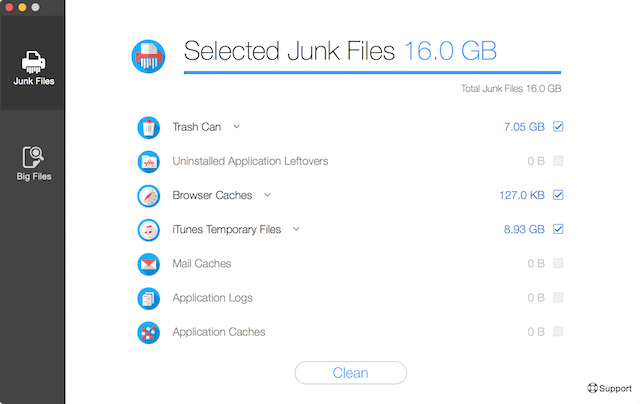The image size is (640, 404).
Task: Click the Uninstalled Application Leftovers icon
Action: click(149, 162)
